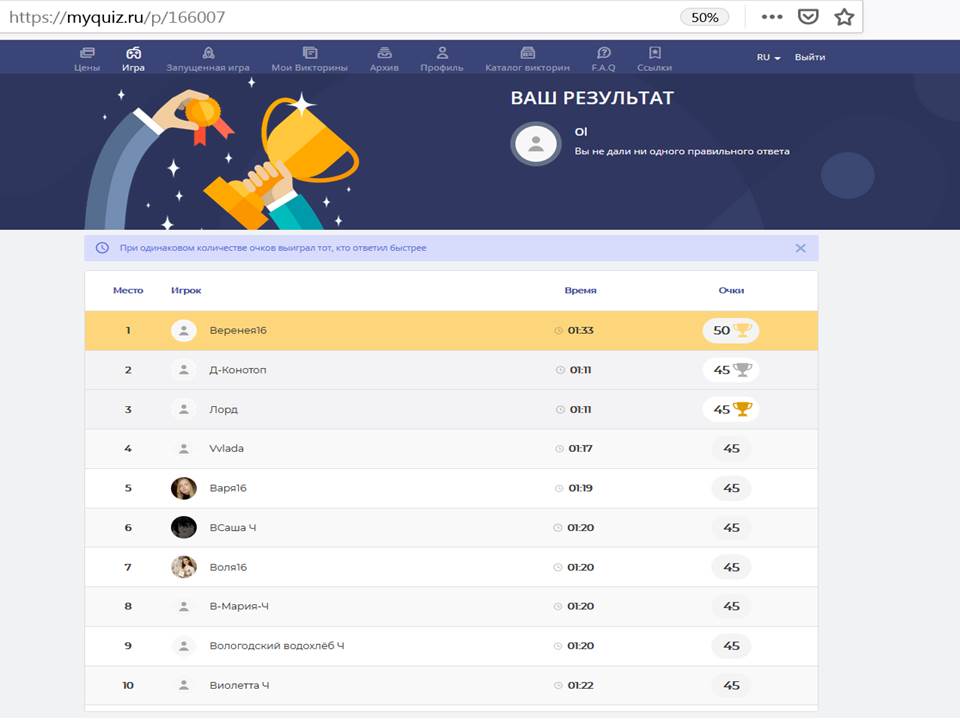
Task: Click the Очки column header
Action: (731, 290)
